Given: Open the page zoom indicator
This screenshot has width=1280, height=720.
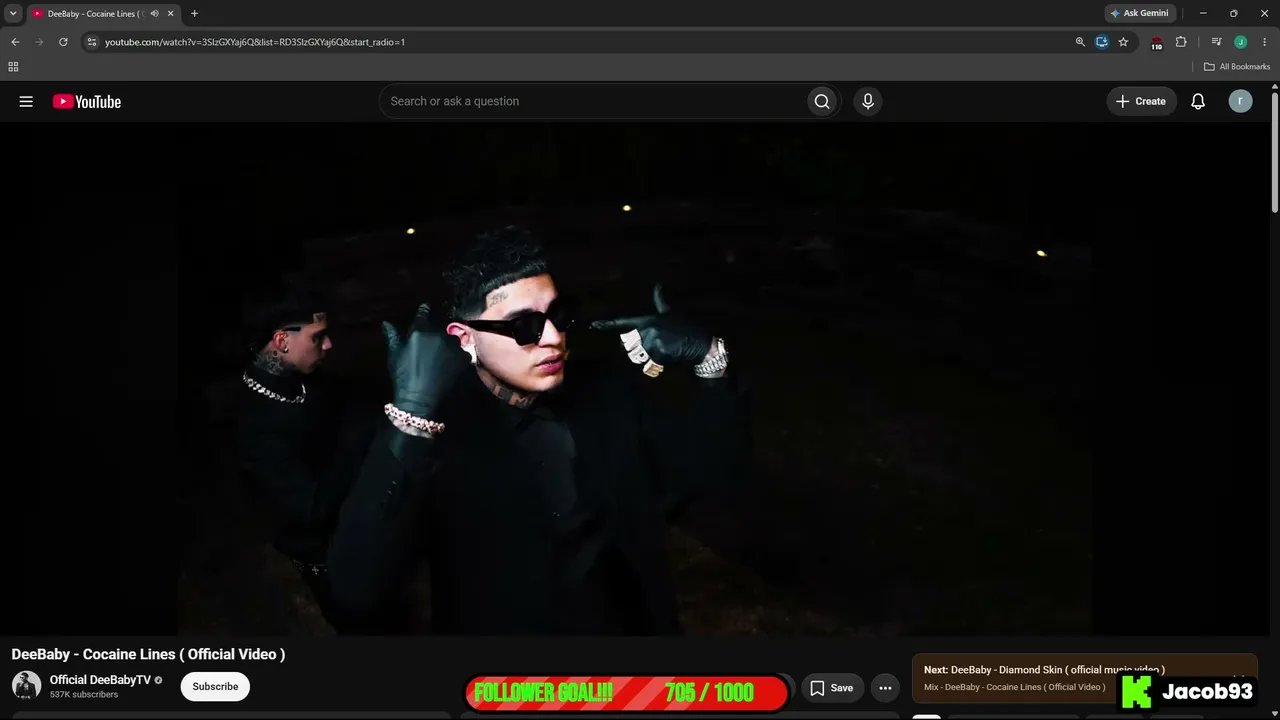Looking at the screenshot, I should coord(1080,42).
